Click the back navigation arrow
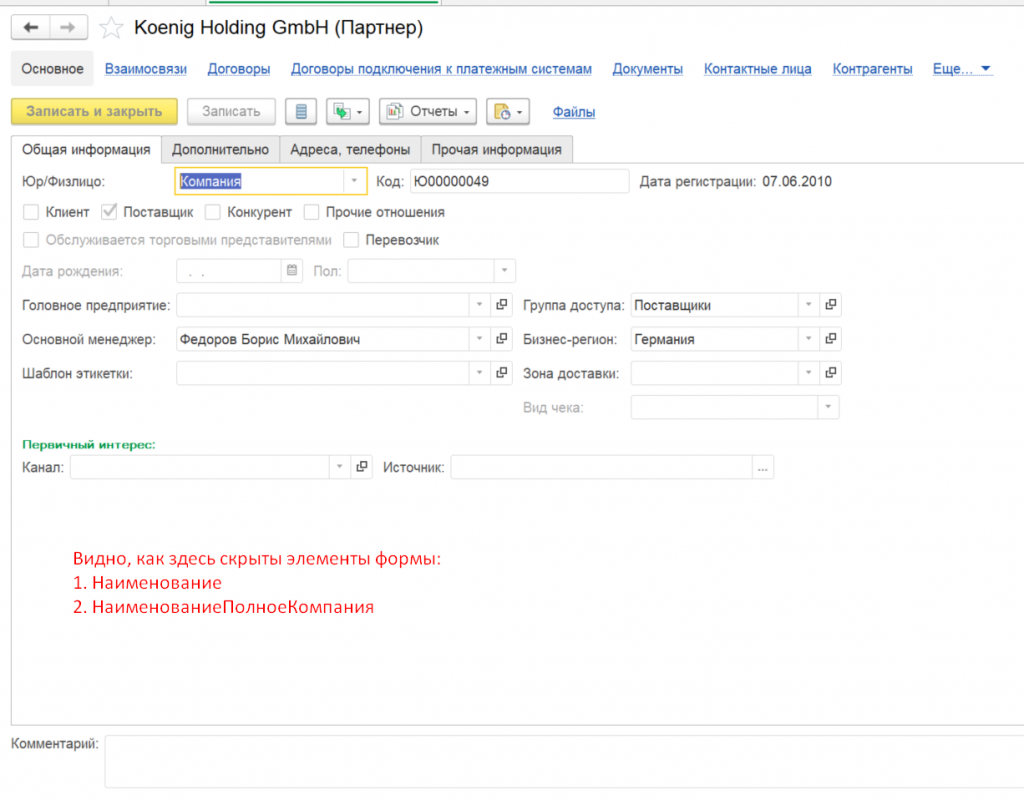Image resolution: width=1024 pixels, height=800 pixels. pyautogui.click(x=30, y=28)
